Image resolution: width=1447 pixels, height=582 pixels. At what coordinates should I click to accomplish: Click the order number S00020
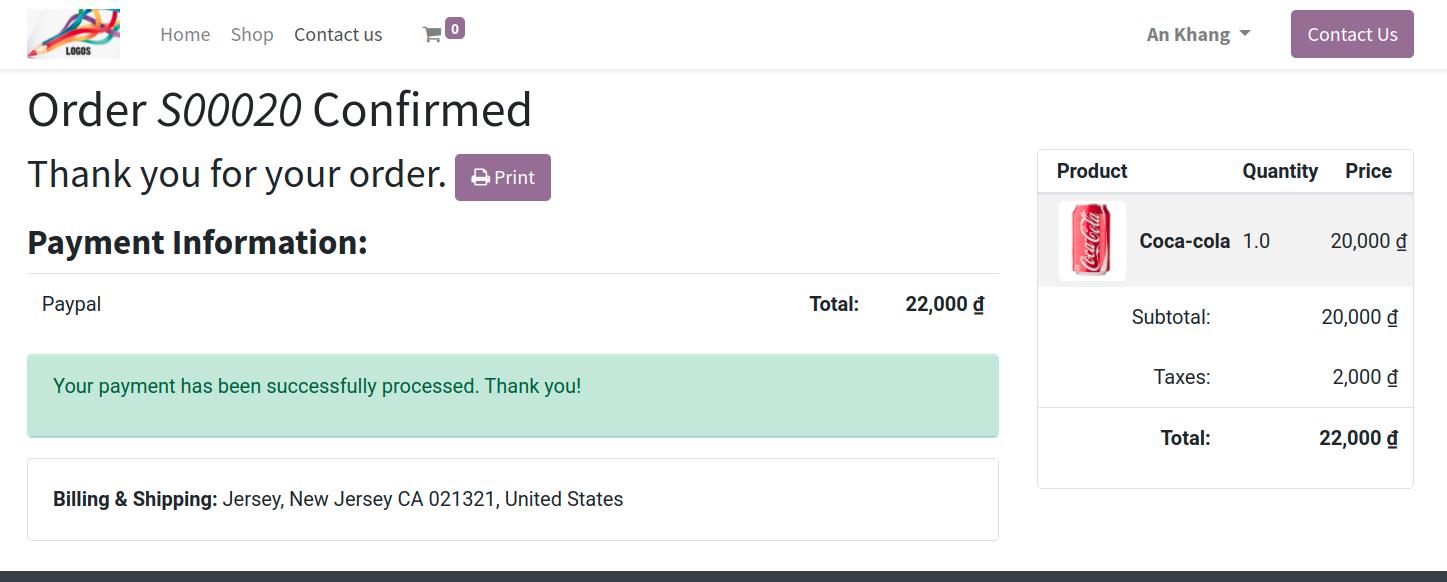229,109
